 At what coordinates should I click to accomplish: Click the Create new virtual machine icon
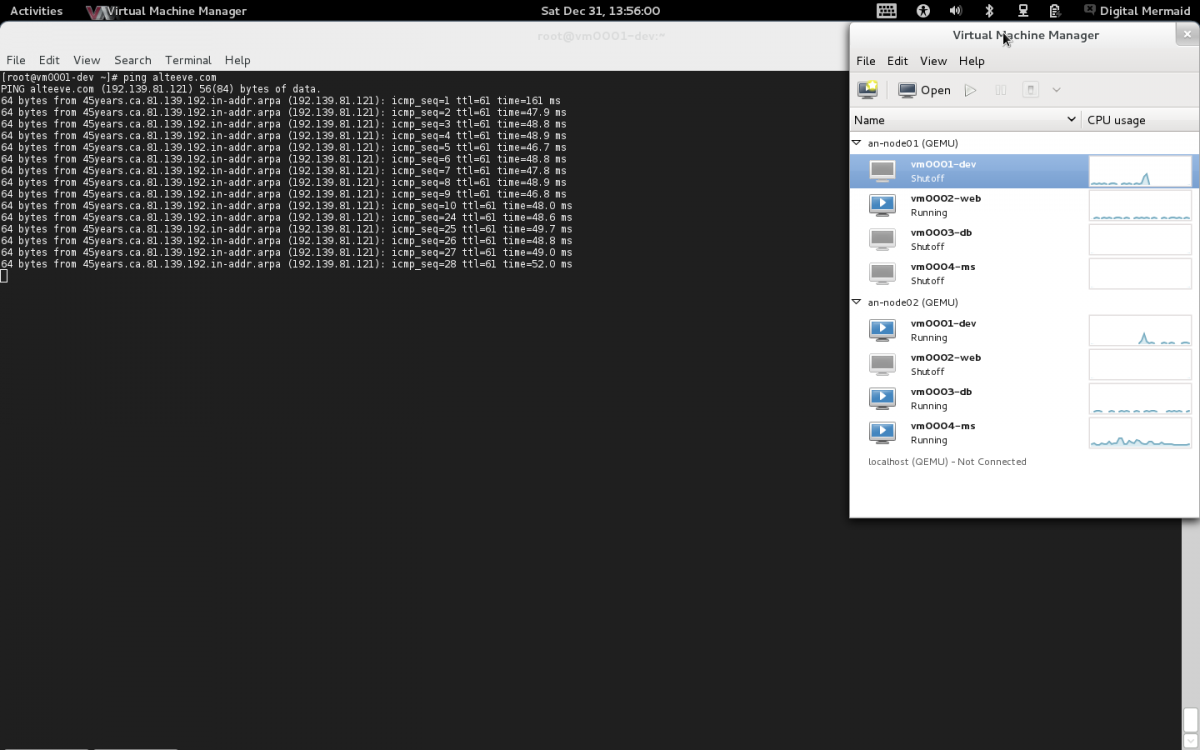coord(867,90)
